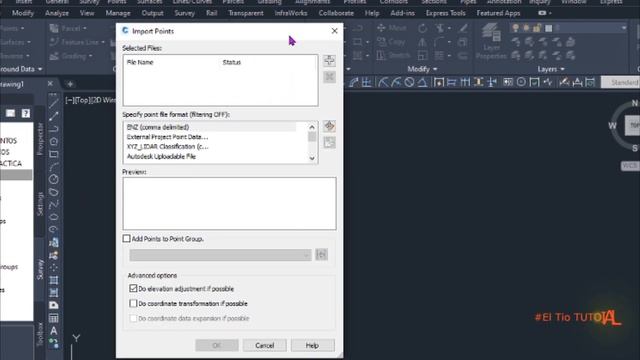Click the Mirror tool icon

(422, 42)
